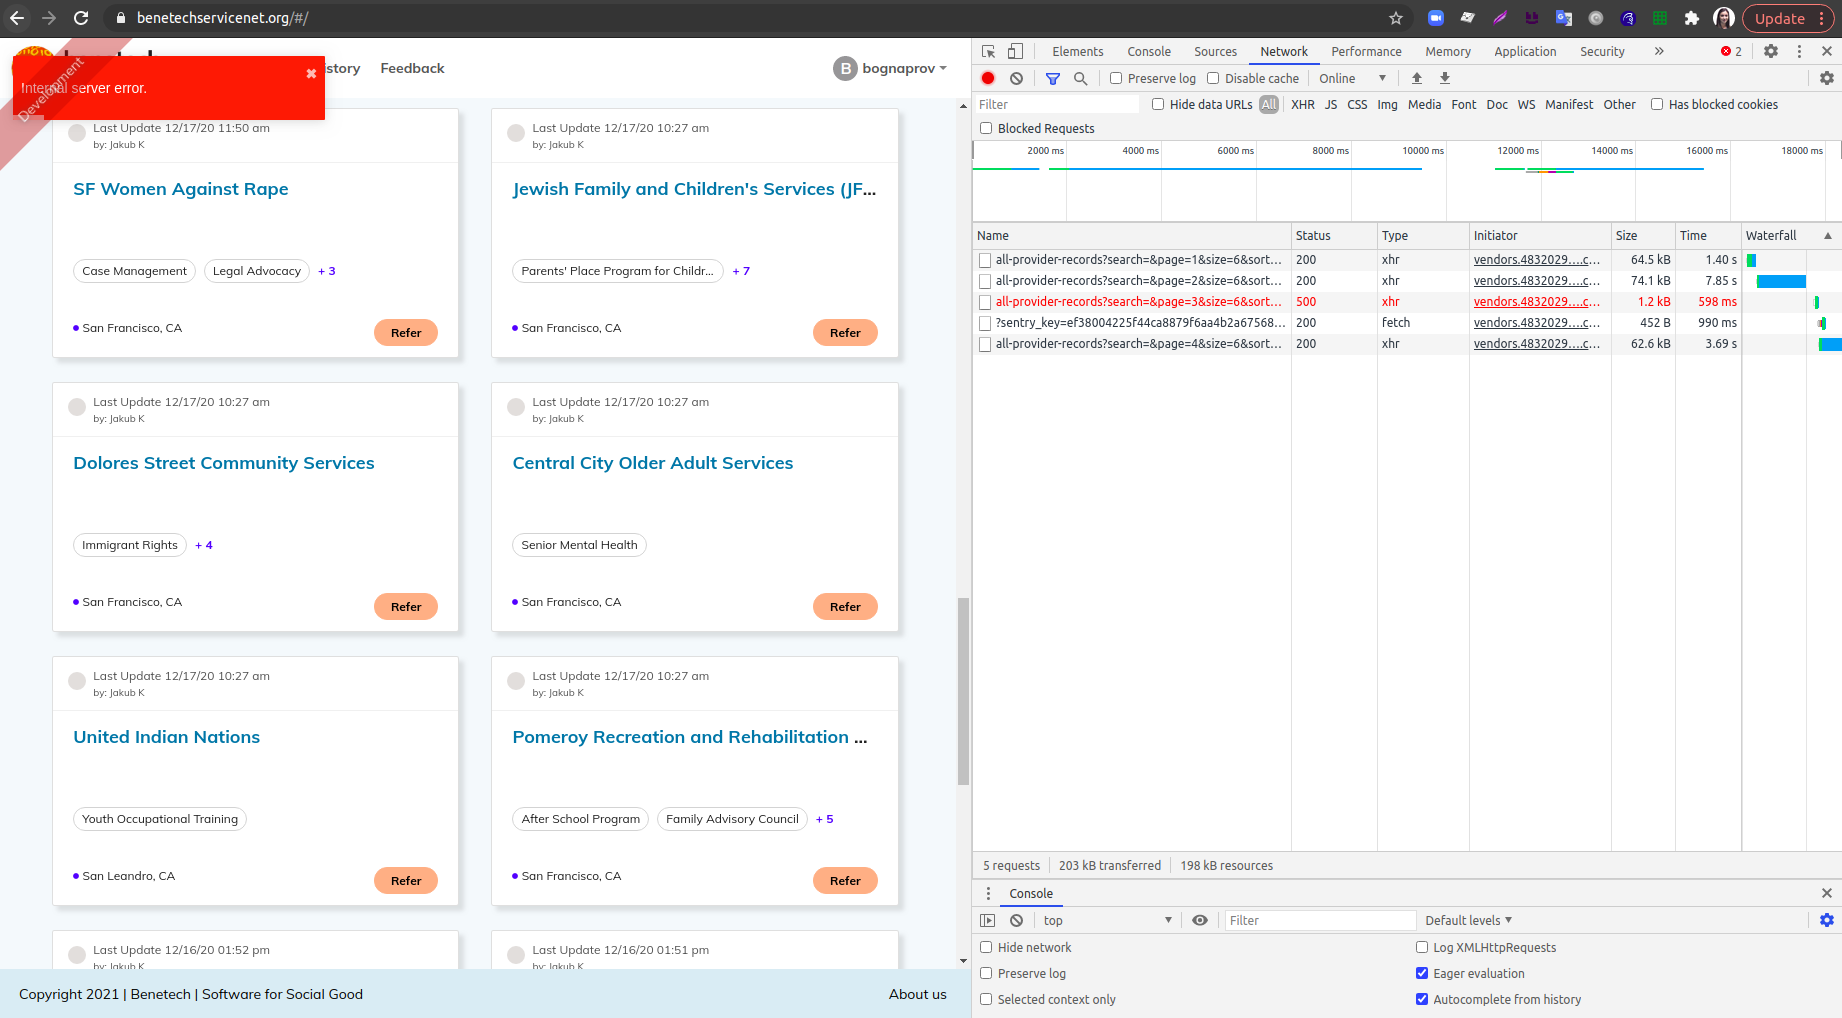
Task: Click the DevTools inspect element icon
Action: point(989,51)
